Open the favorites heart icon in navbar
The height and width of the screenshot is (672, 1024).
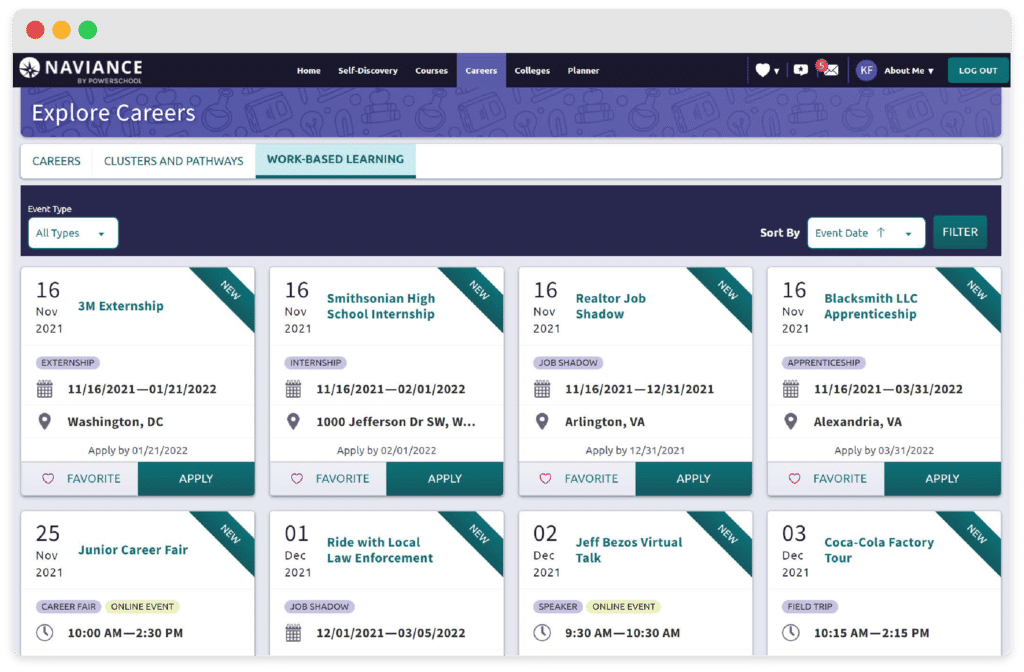(x=762, y=70)
